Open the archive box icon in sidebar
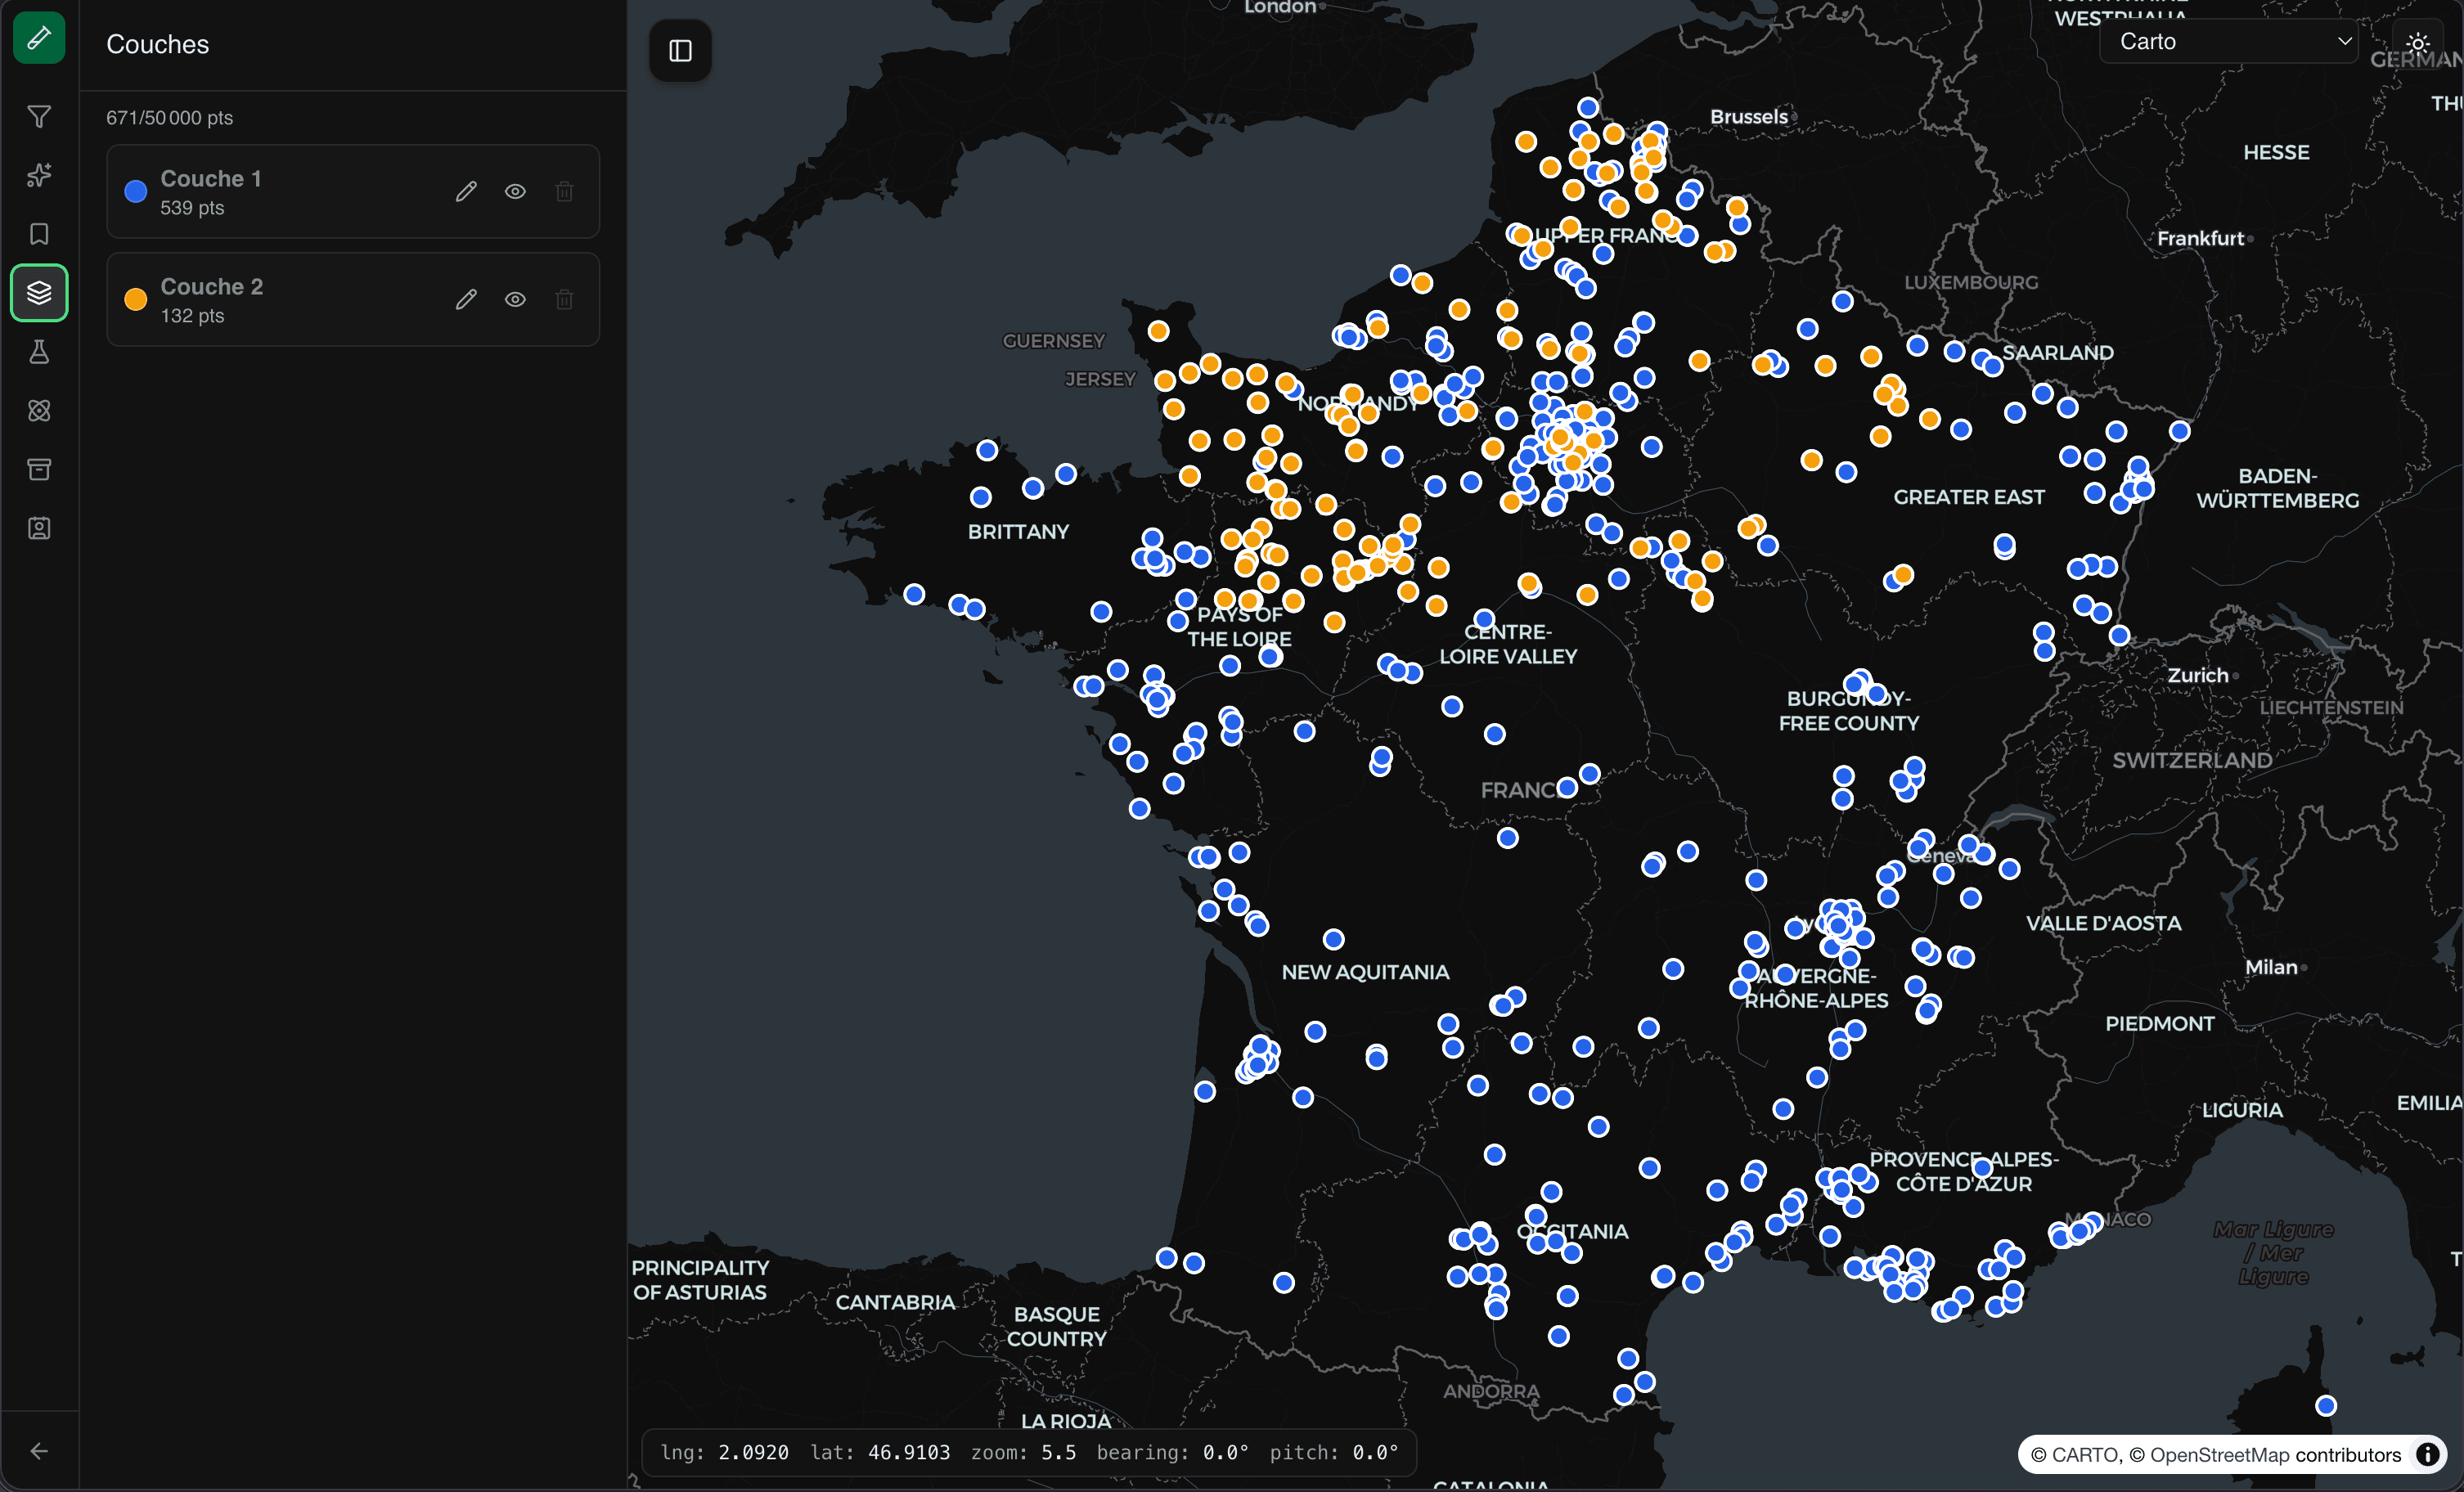The height and width of the screenshot is (1492, 2464). 39,469
